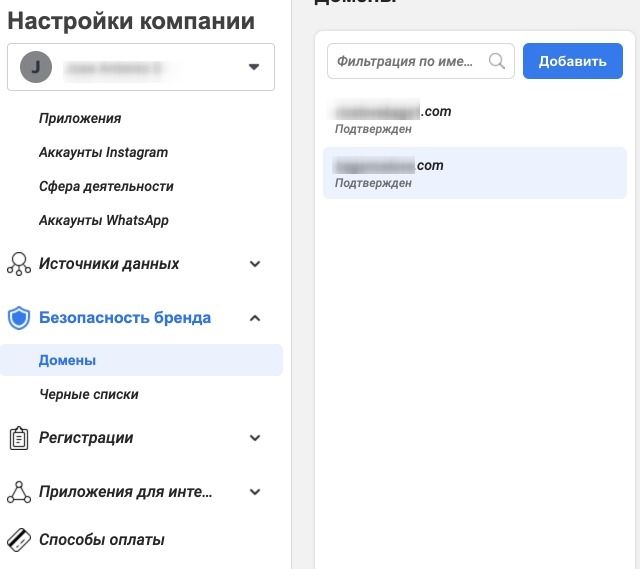
Task: Click the Integrations triangle nodes icon
Action: click(19, 492)
